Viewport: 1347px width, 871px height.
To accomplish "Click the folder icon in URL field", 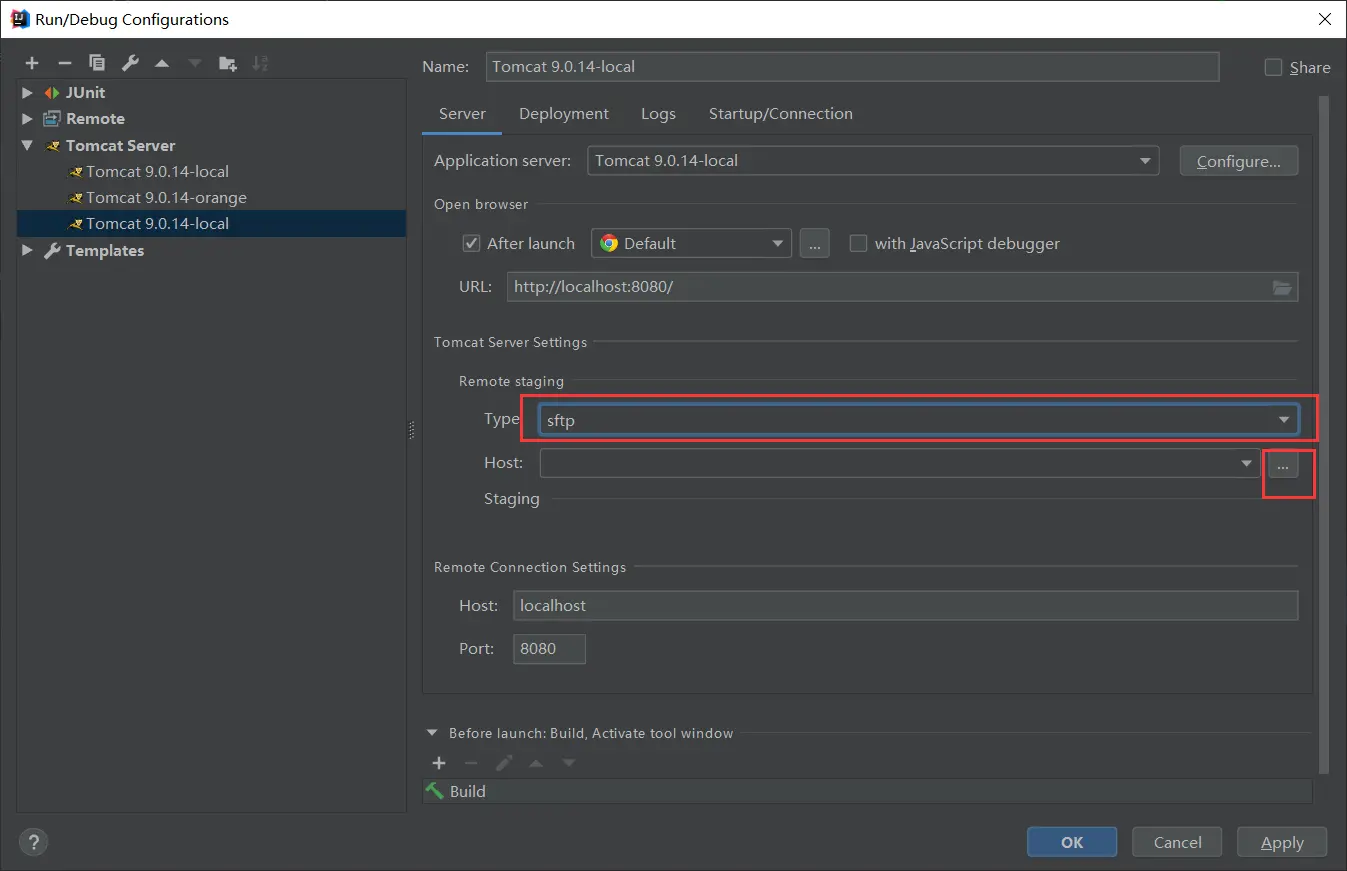I will coord(1282,287).
